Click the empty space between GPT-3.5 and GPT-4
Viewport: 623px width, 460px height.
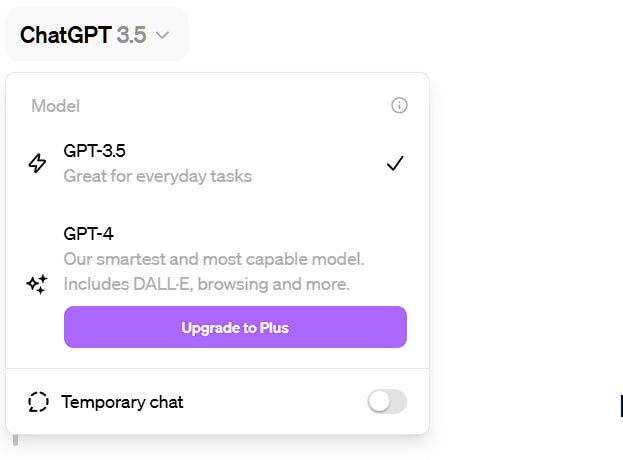coord(217,205)
